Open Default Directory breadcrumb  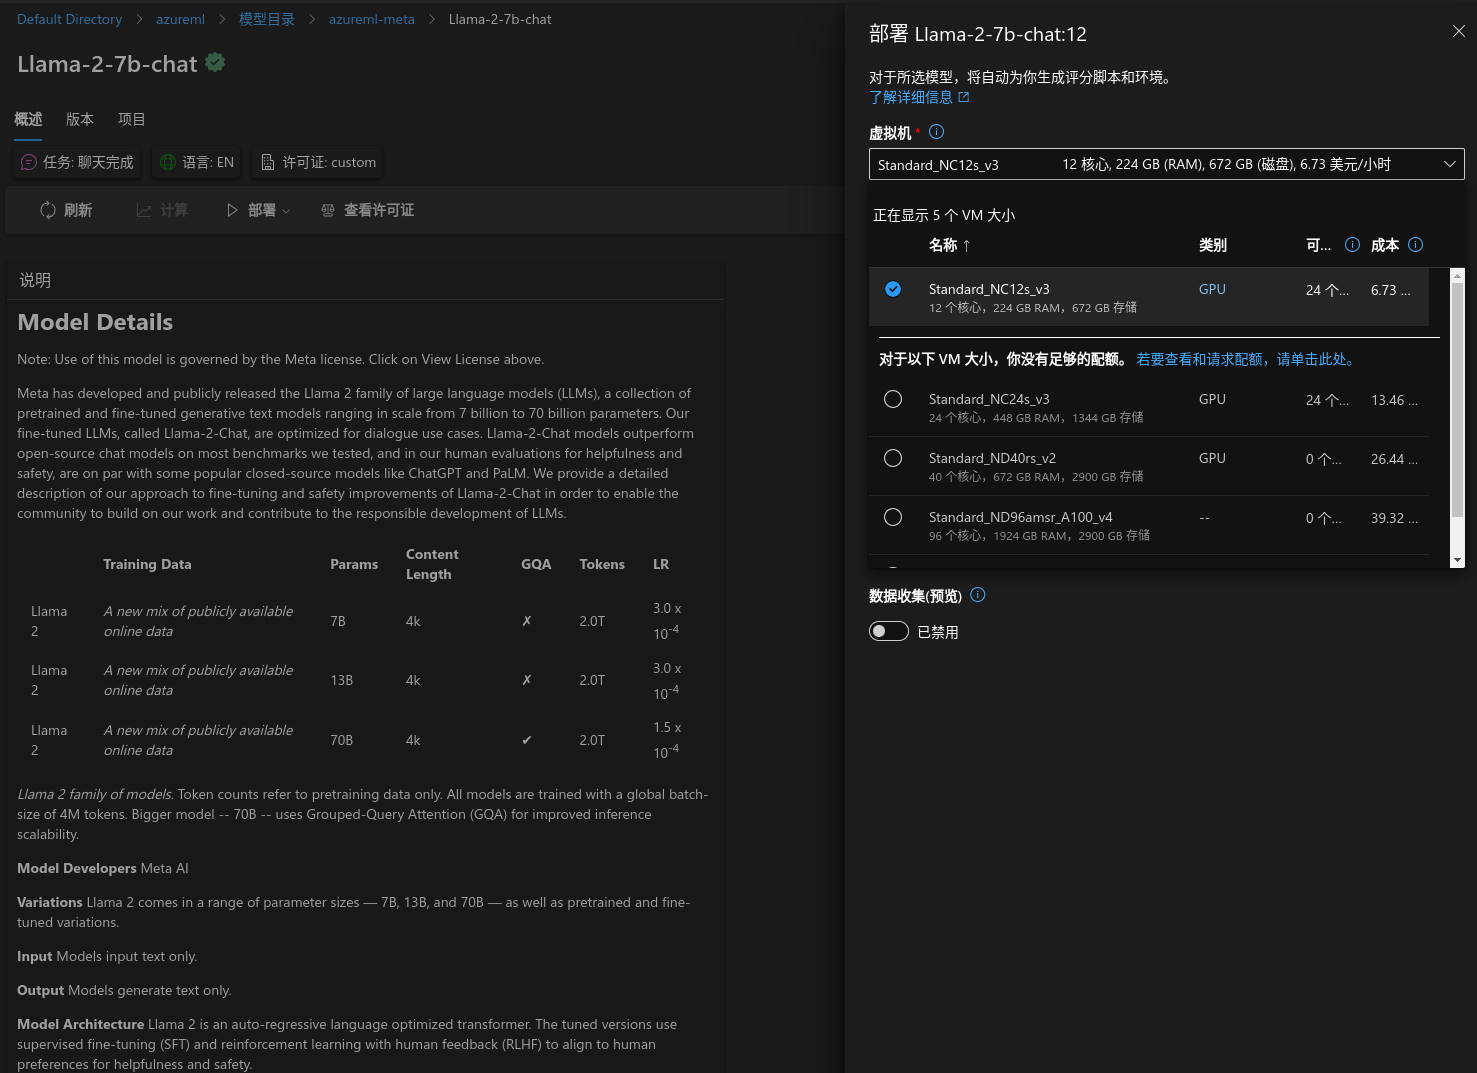(69, 19)
